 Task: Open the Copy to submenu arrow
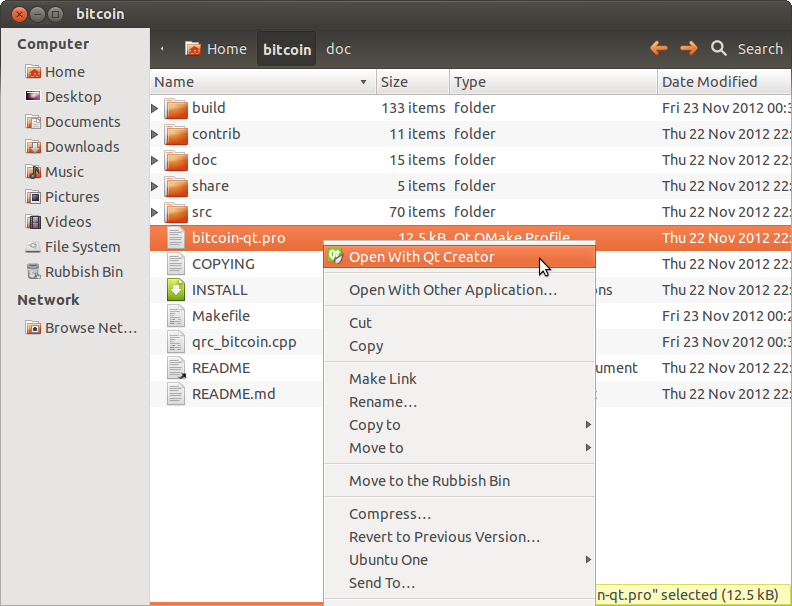588,425
